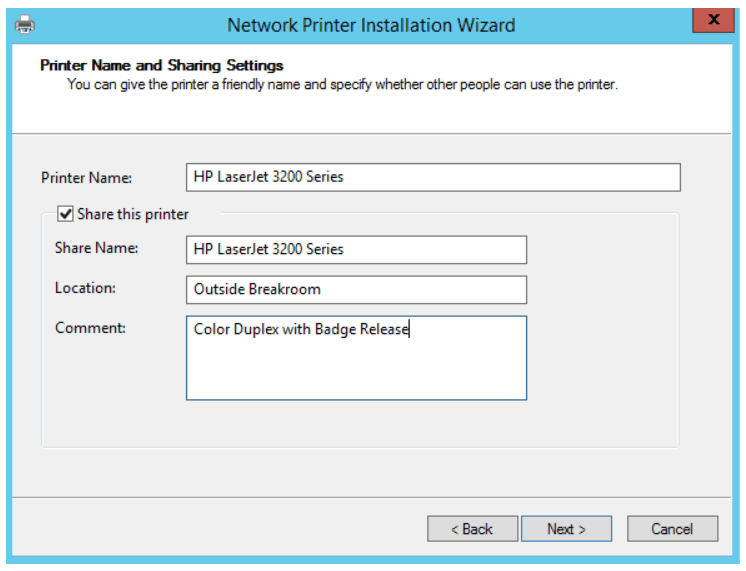Uncheck the Share this printer checkbox
This screenshot has height=571, width=746.
[65, 214]
